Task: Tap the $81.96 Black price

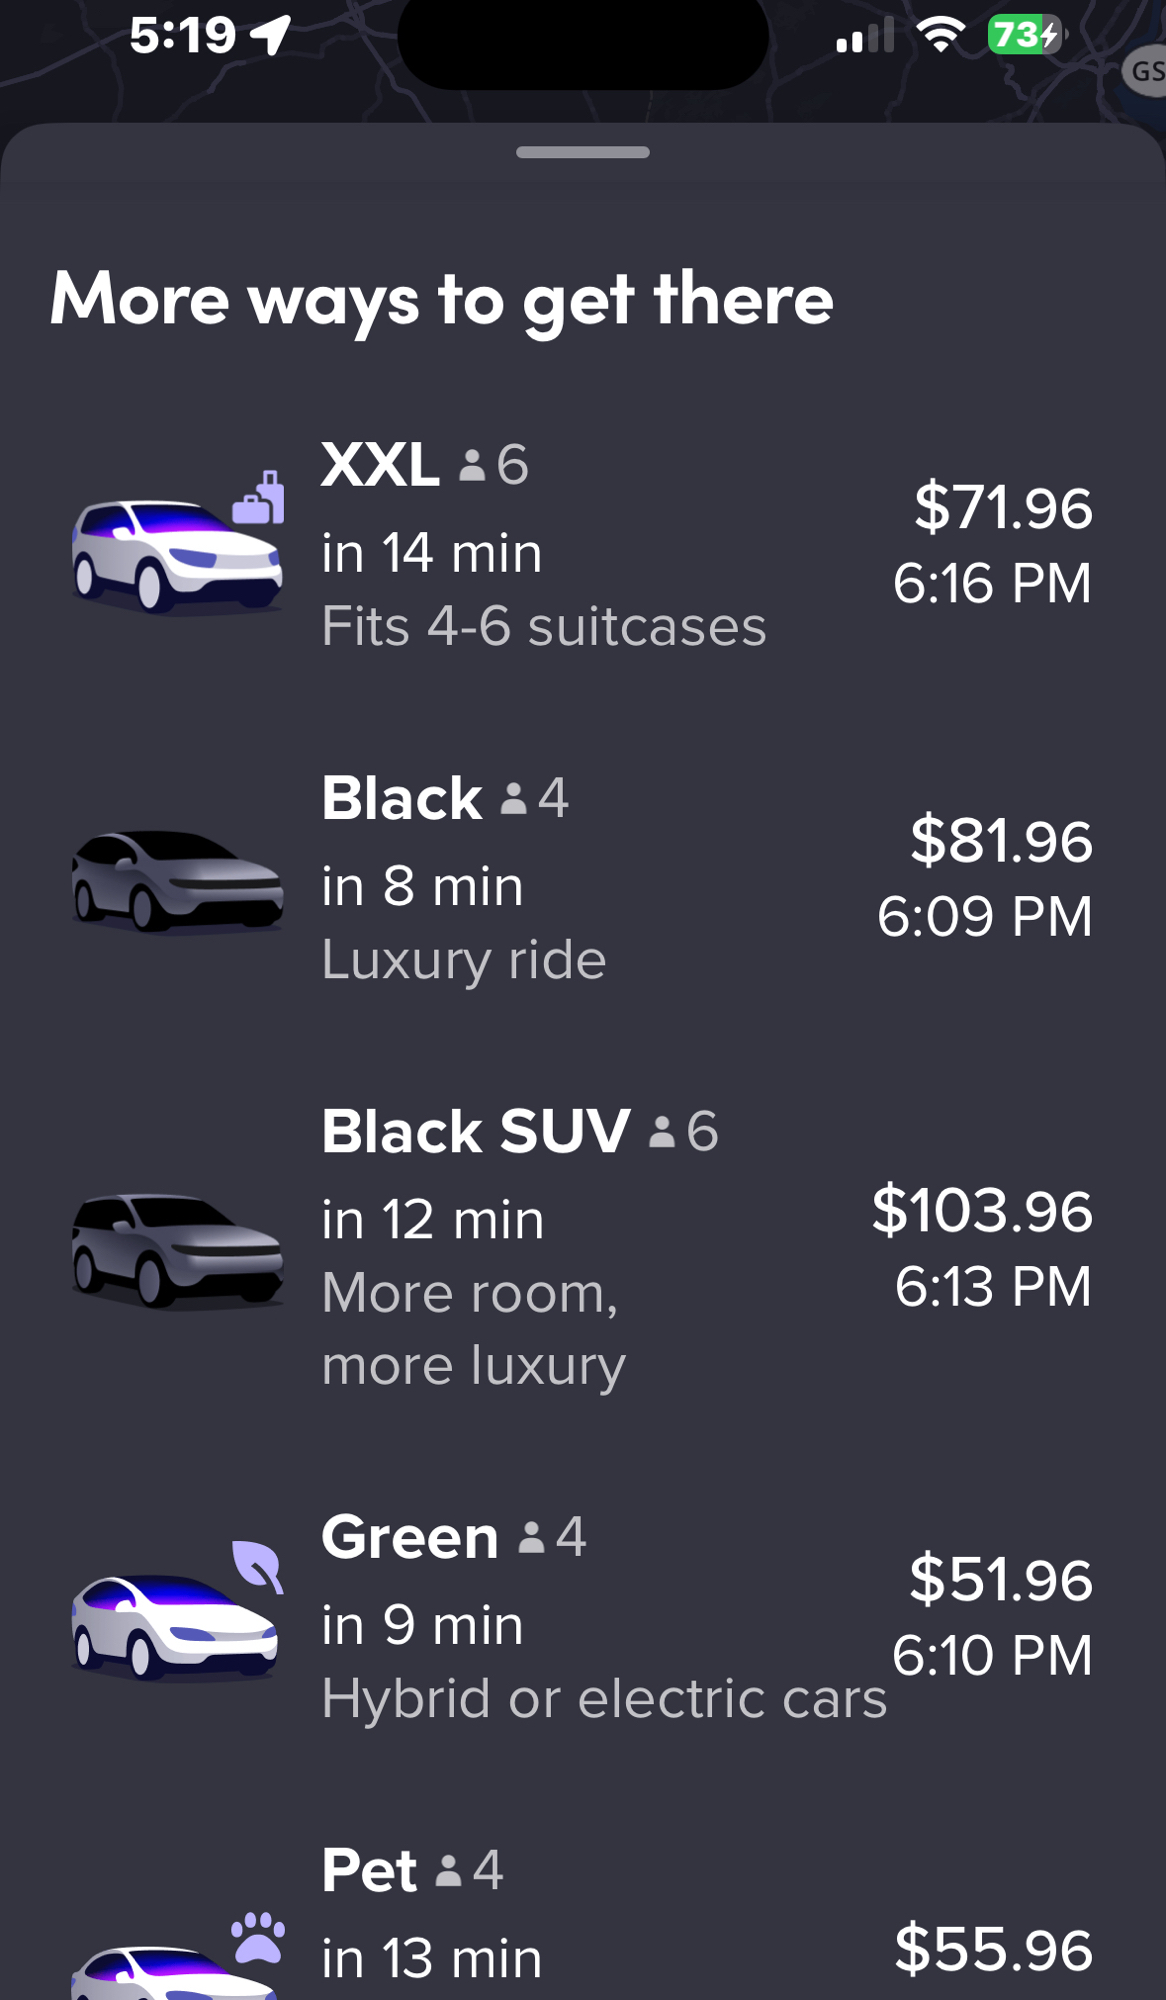Action: 1001,841
